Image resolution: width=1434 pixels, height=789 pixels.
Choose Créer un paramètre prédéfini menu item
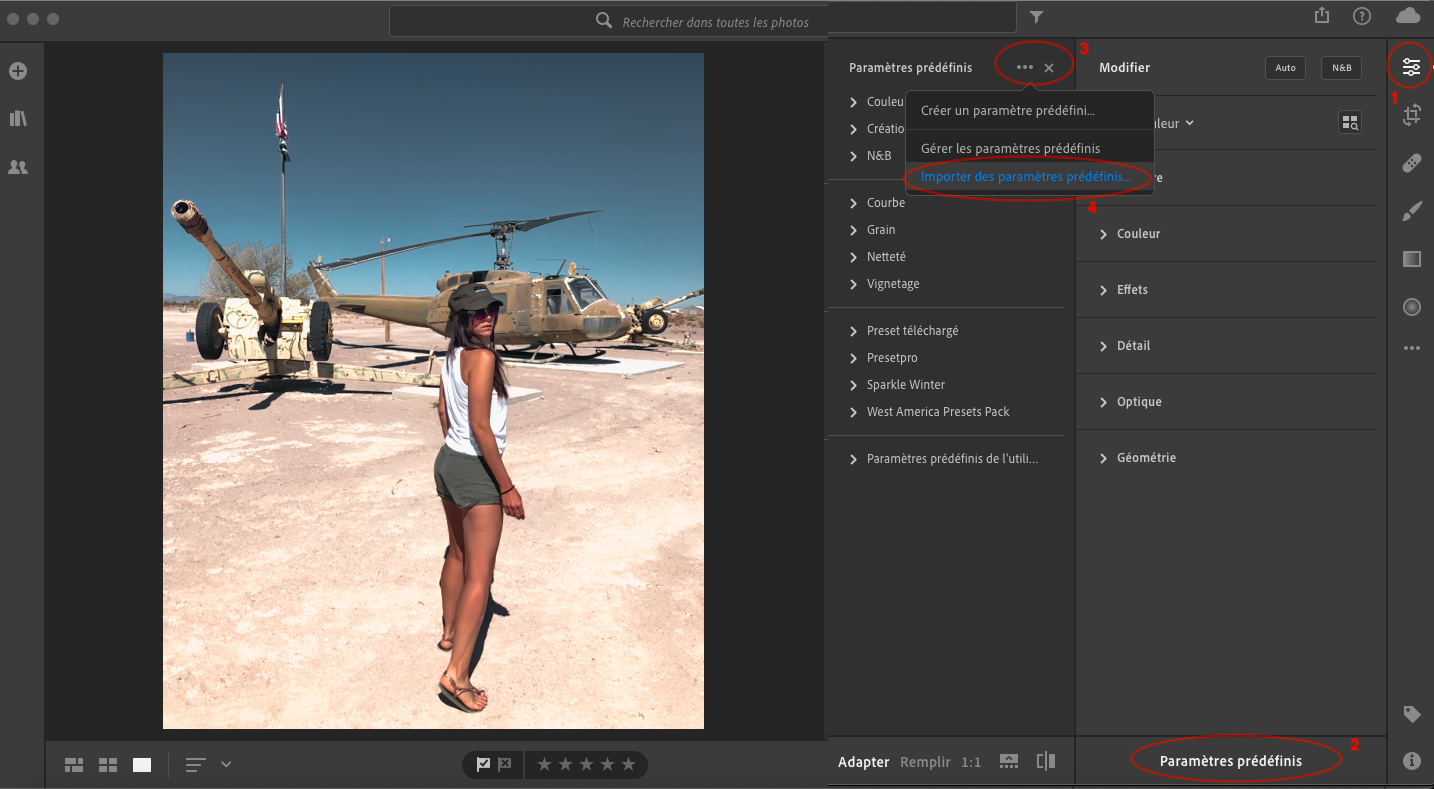1007,111
